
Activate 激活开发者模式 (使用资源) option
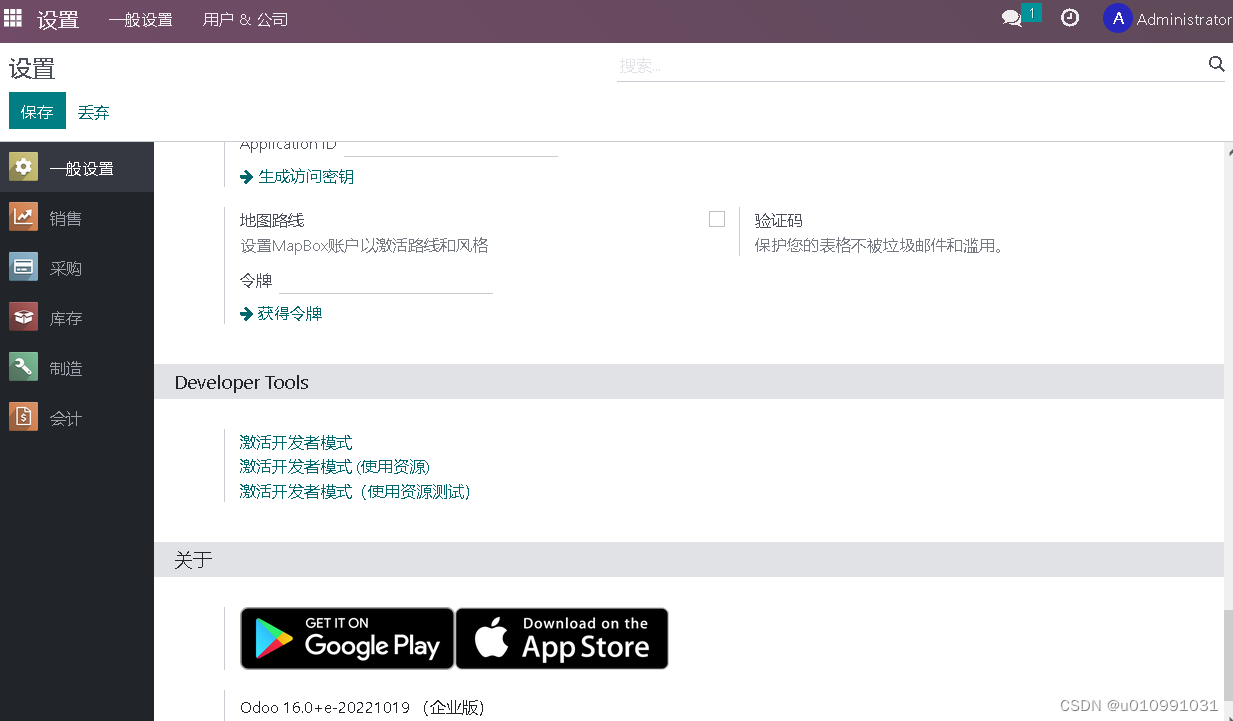tap(335, 466)
